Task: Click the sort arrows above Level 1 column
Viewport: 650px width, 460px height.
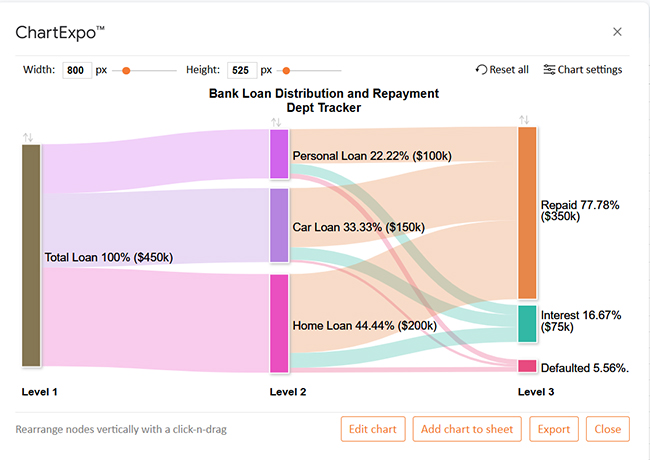Action: click(28, 136)
